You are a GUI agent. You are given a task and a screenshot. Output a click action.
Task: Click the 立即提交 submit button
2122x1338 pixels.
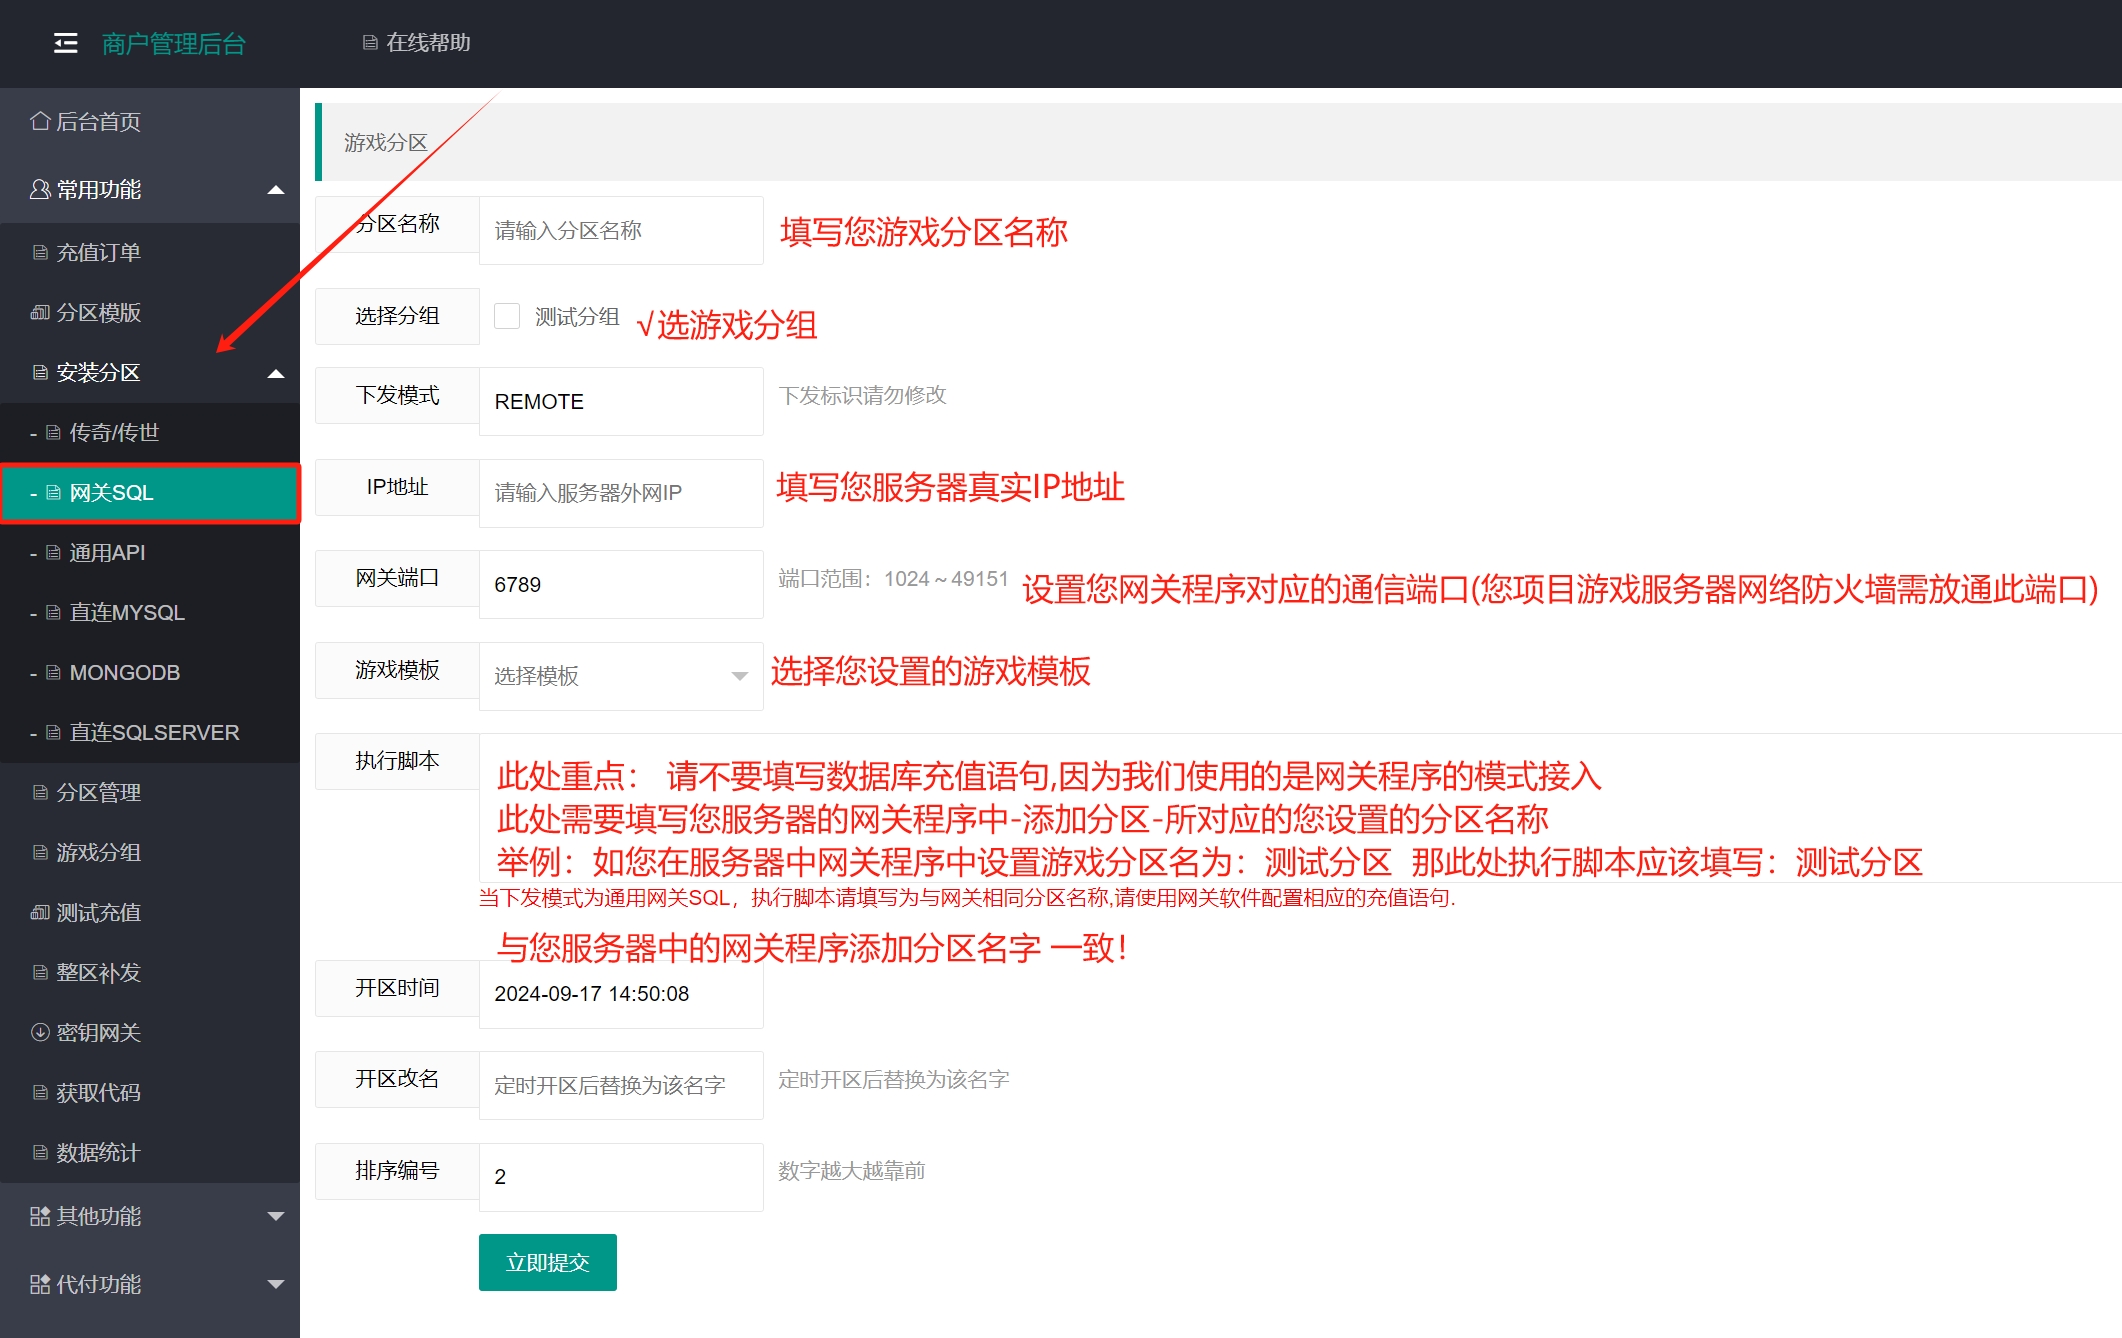pyautogui.click(x=547, y=1262)
